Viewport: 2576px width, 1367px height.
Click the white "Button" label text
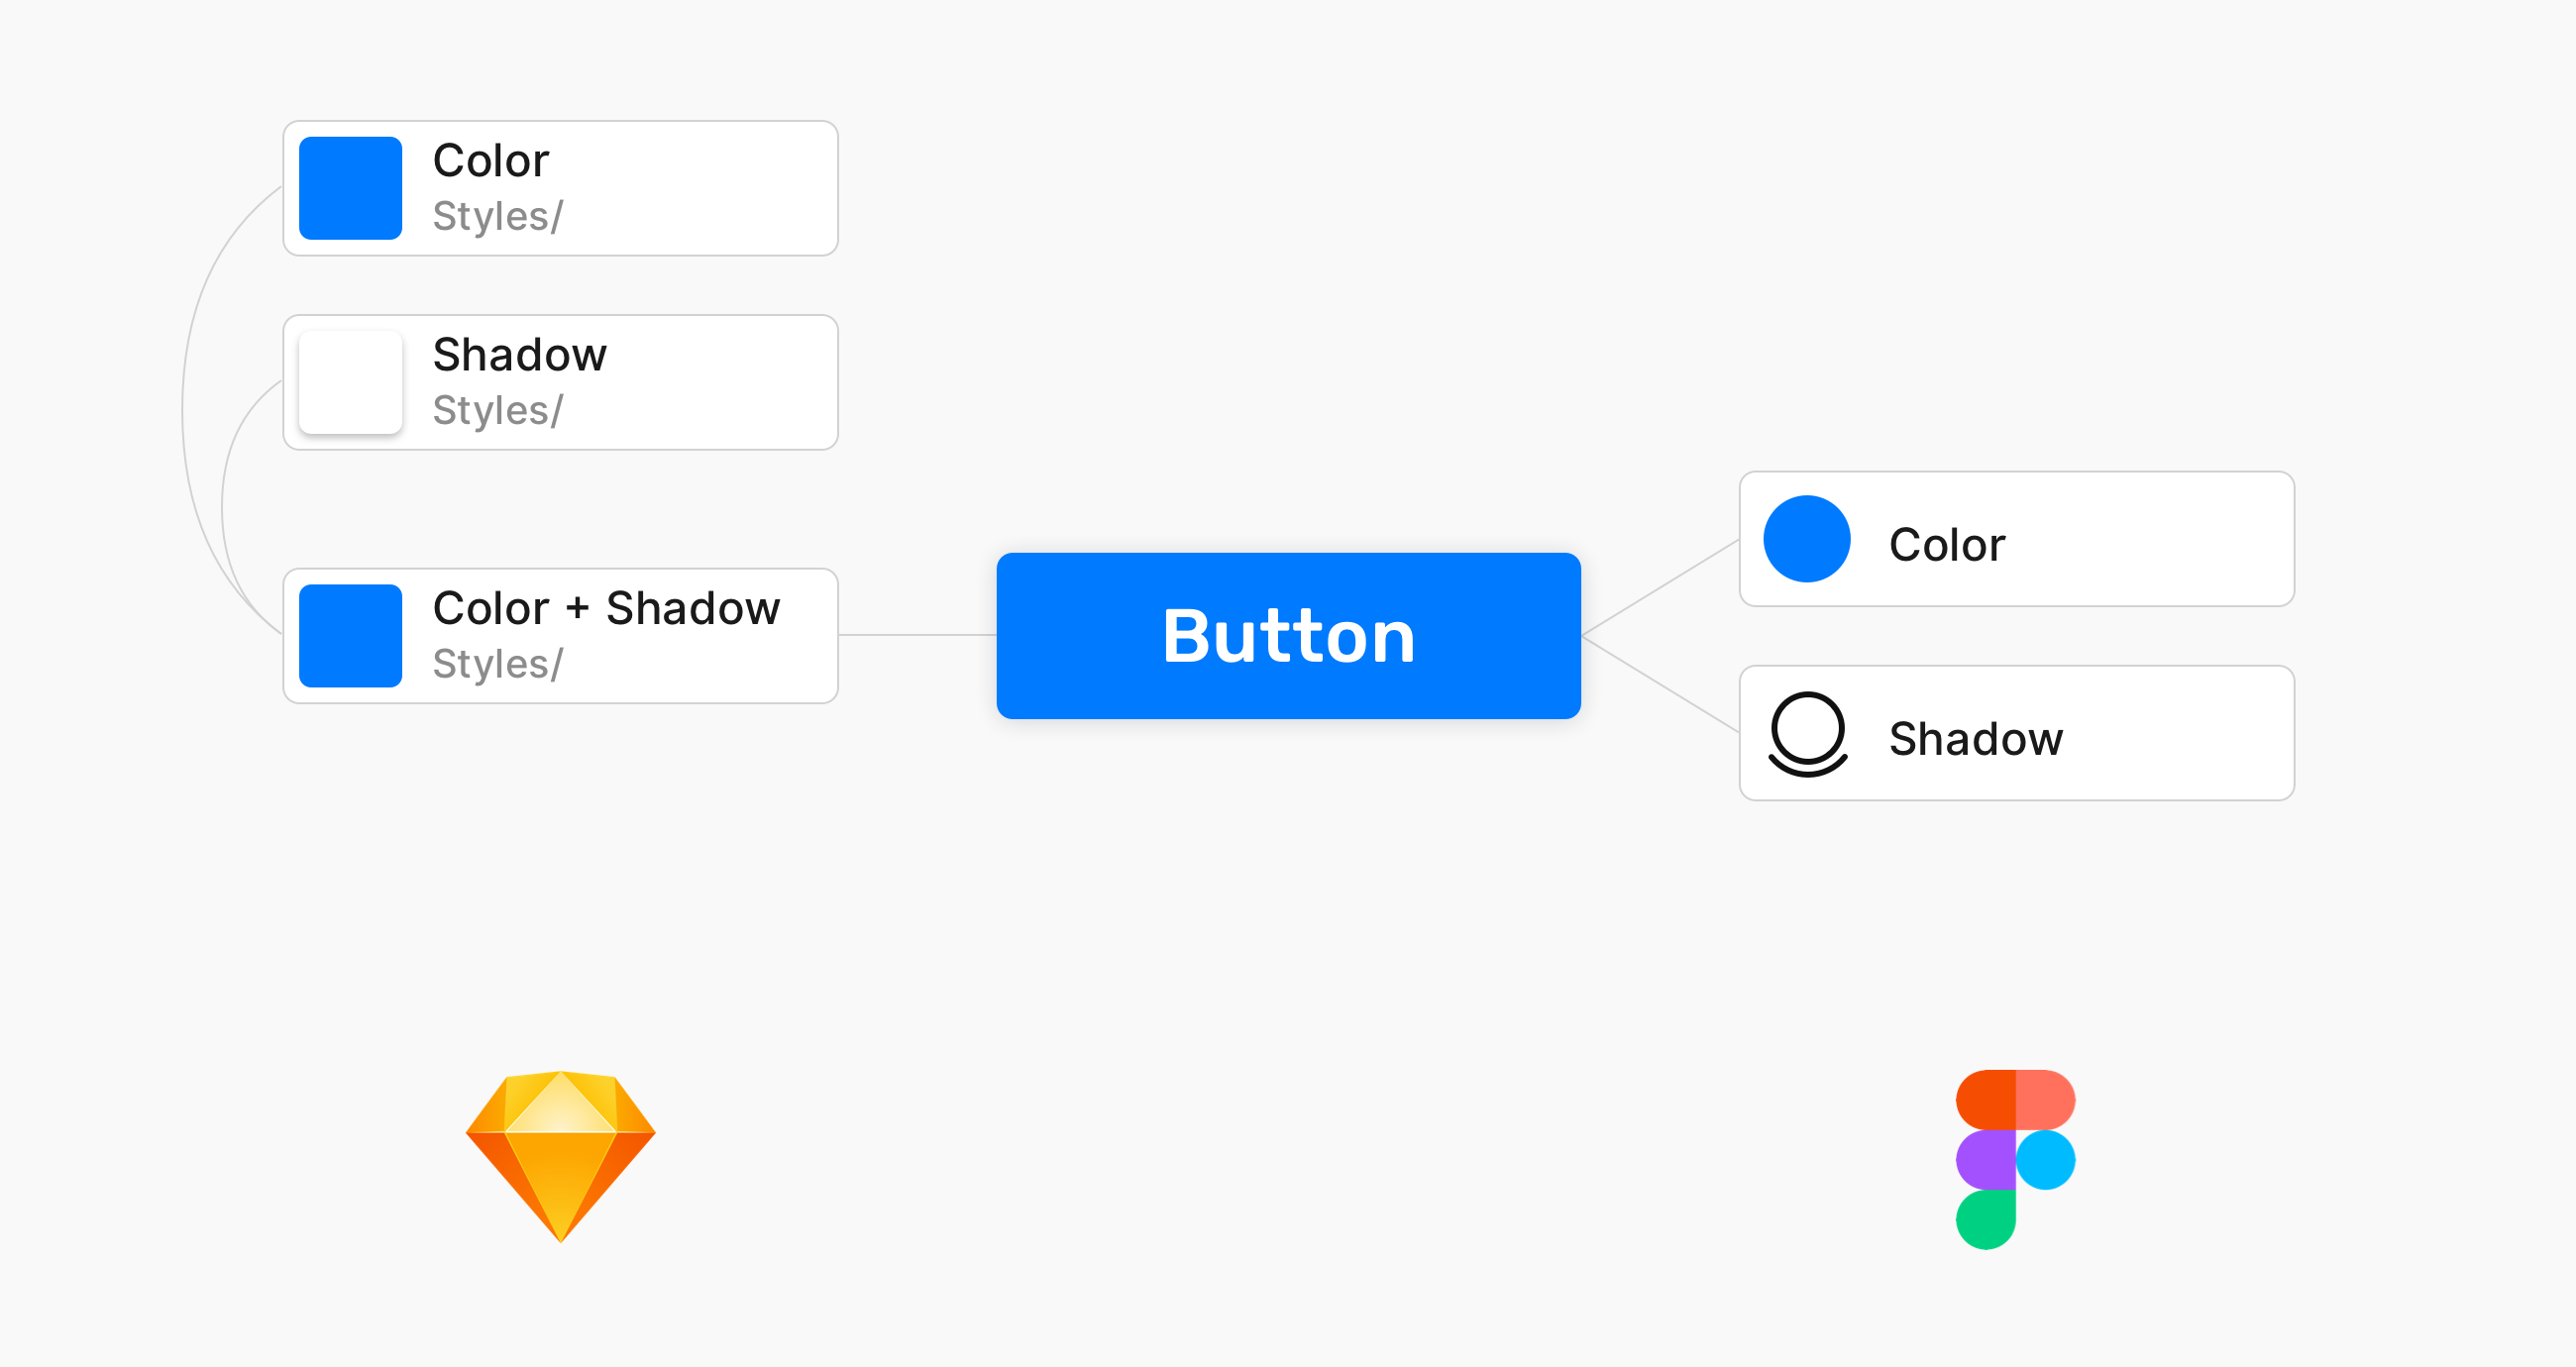coord(1289,636)
